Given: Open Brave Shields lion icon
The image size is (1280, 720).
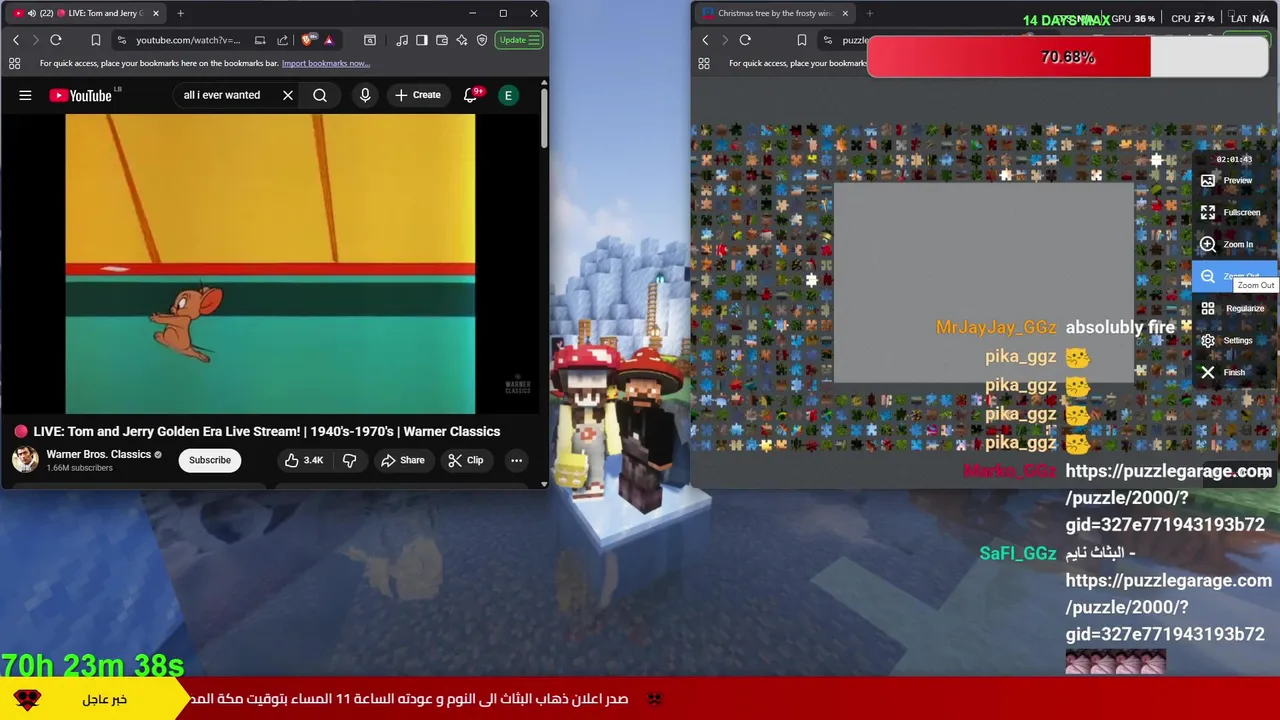Looking at the screenshot, I should point(306,40).
